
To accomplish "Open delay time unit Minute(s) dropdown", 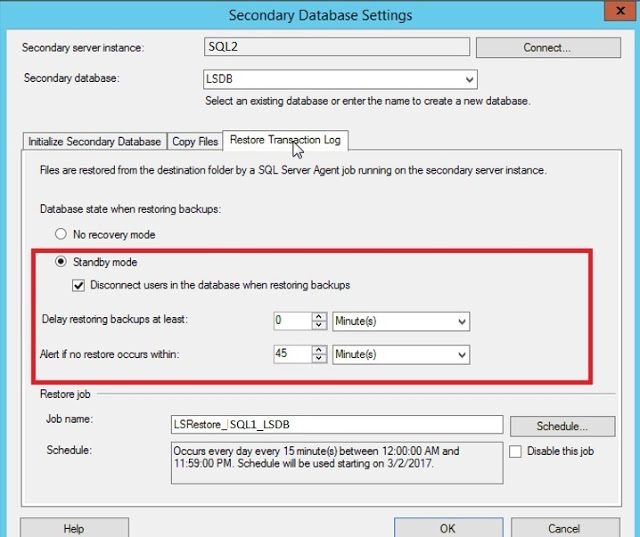I will point(401,321).
